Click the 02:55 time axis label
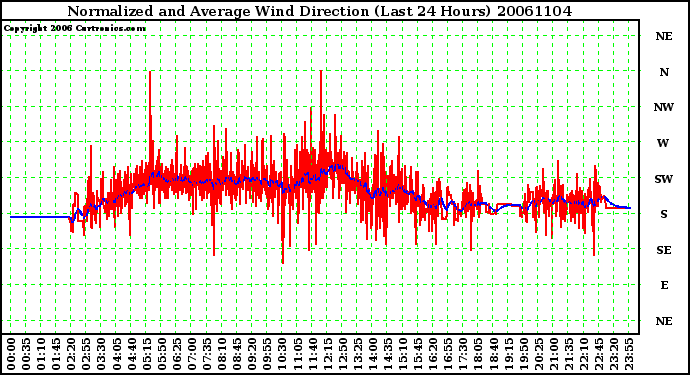 (86, 354)
